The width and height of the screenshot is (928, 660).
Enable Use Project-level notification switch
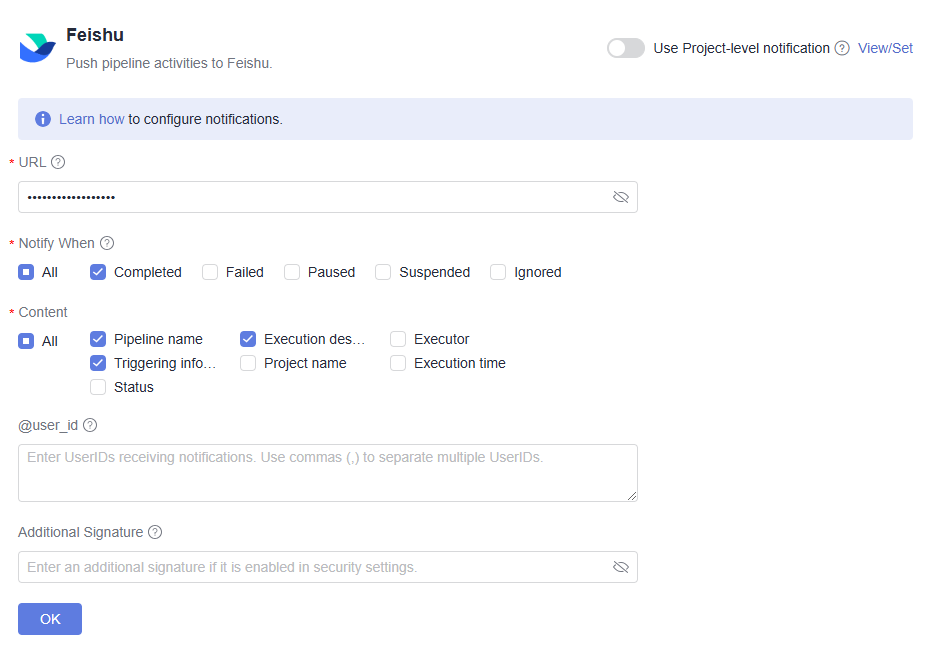click(626, 48)
